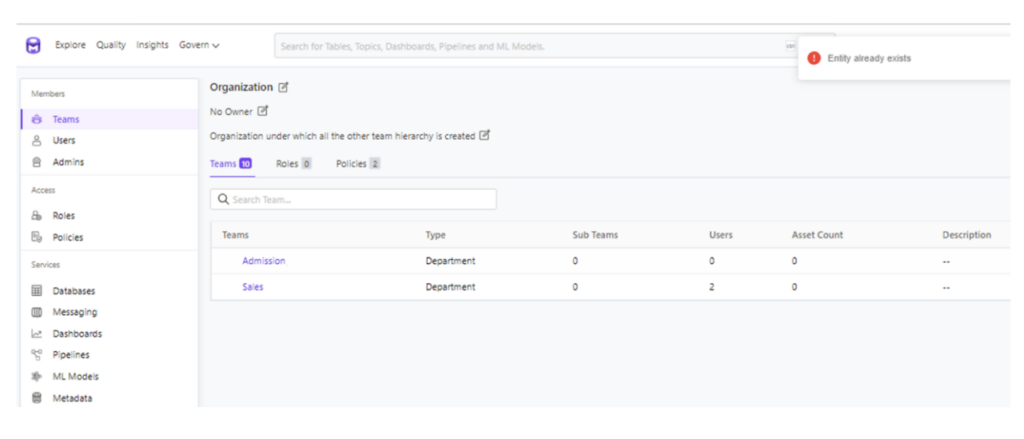This screenshot has height=439, width=1024.
Task: Open Messaging services in the sidebar
Action: point(74,312)
